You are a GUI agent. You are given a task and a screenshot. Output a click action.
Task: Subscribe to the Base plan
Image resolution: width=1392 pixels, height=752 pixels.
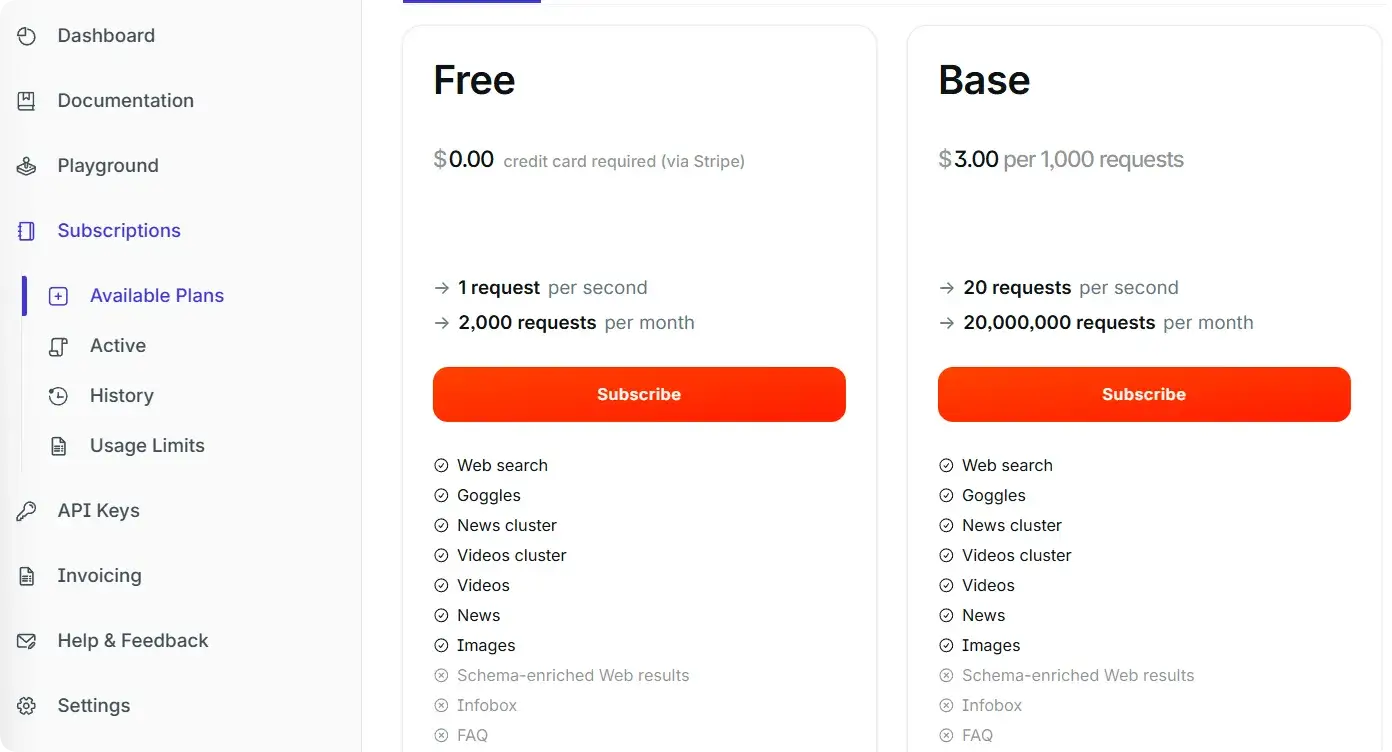1144,394
